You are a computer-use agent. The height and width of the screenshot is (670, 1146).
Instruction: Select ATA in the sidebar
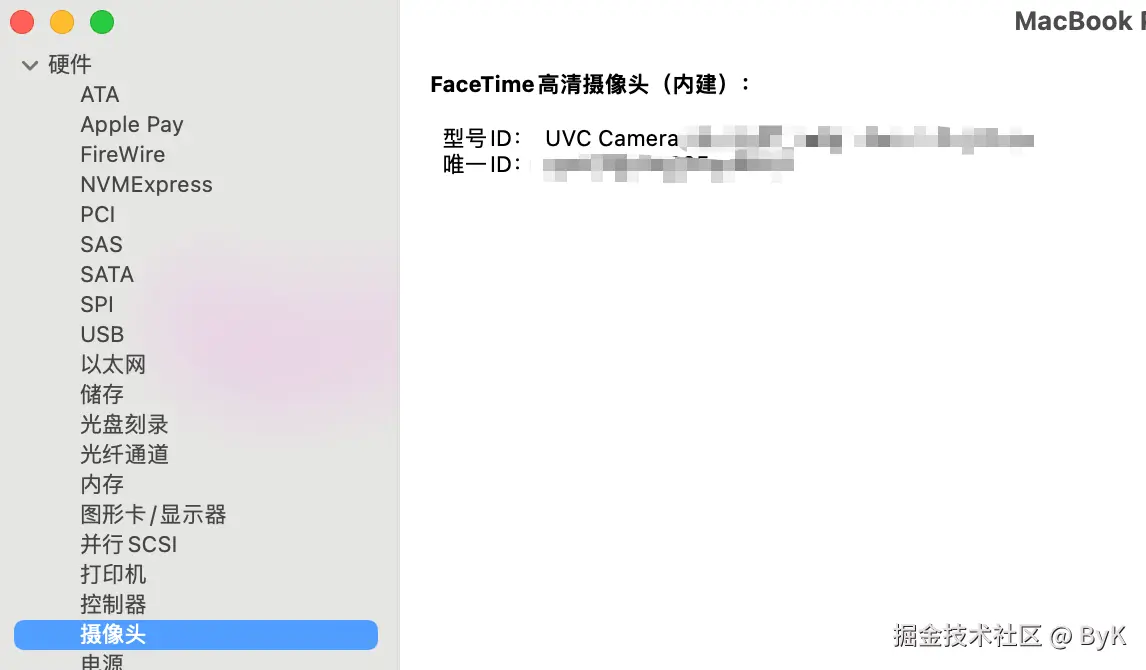[x=99, y=95]
